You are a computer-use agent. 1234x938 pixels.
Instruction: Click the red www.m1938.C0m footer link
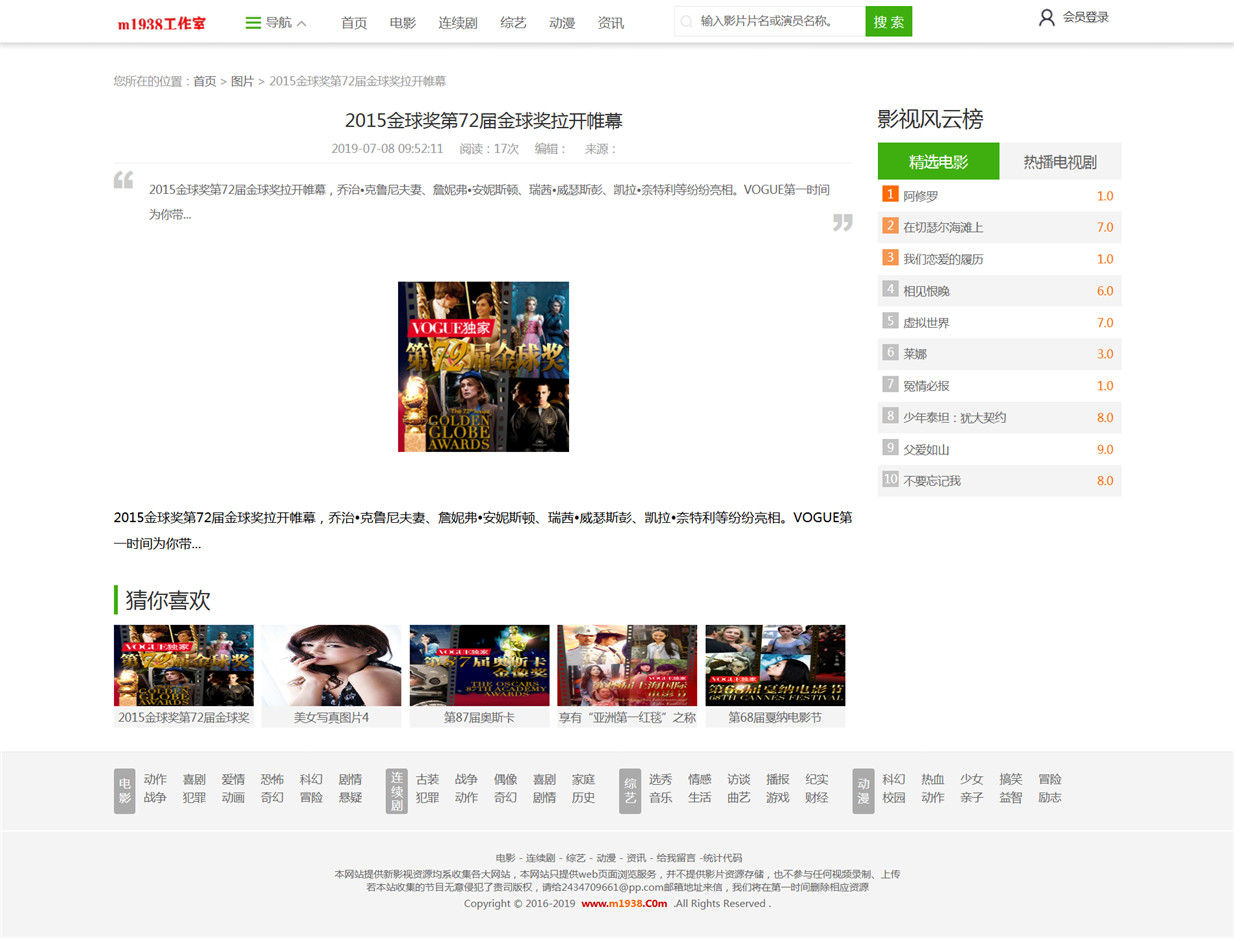coord(624,904)
